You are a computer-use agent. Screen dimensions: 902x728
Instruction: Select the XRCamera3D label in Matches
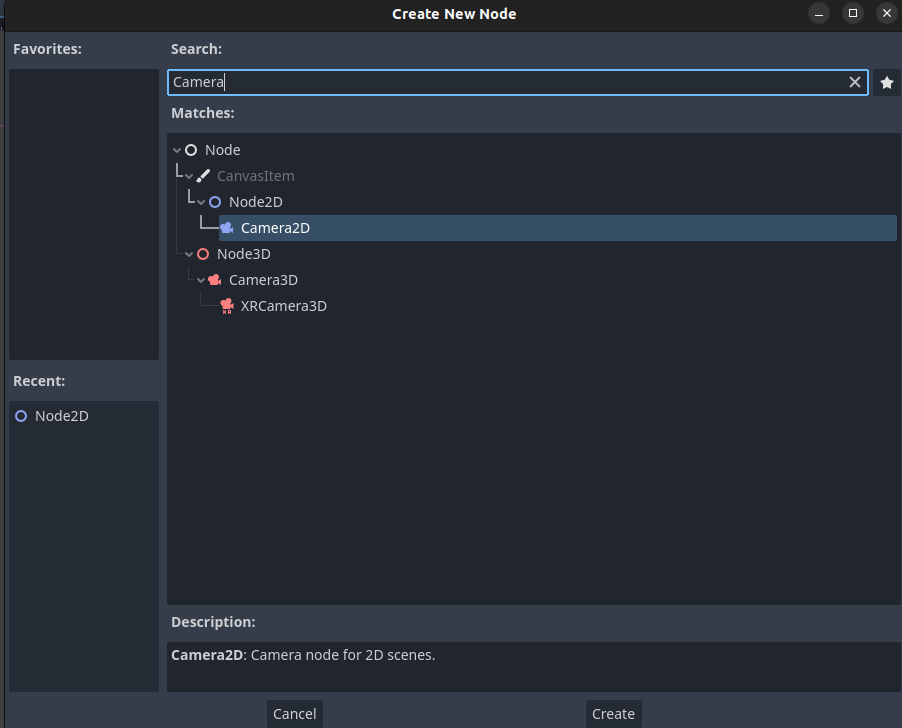tap(284, 306)
